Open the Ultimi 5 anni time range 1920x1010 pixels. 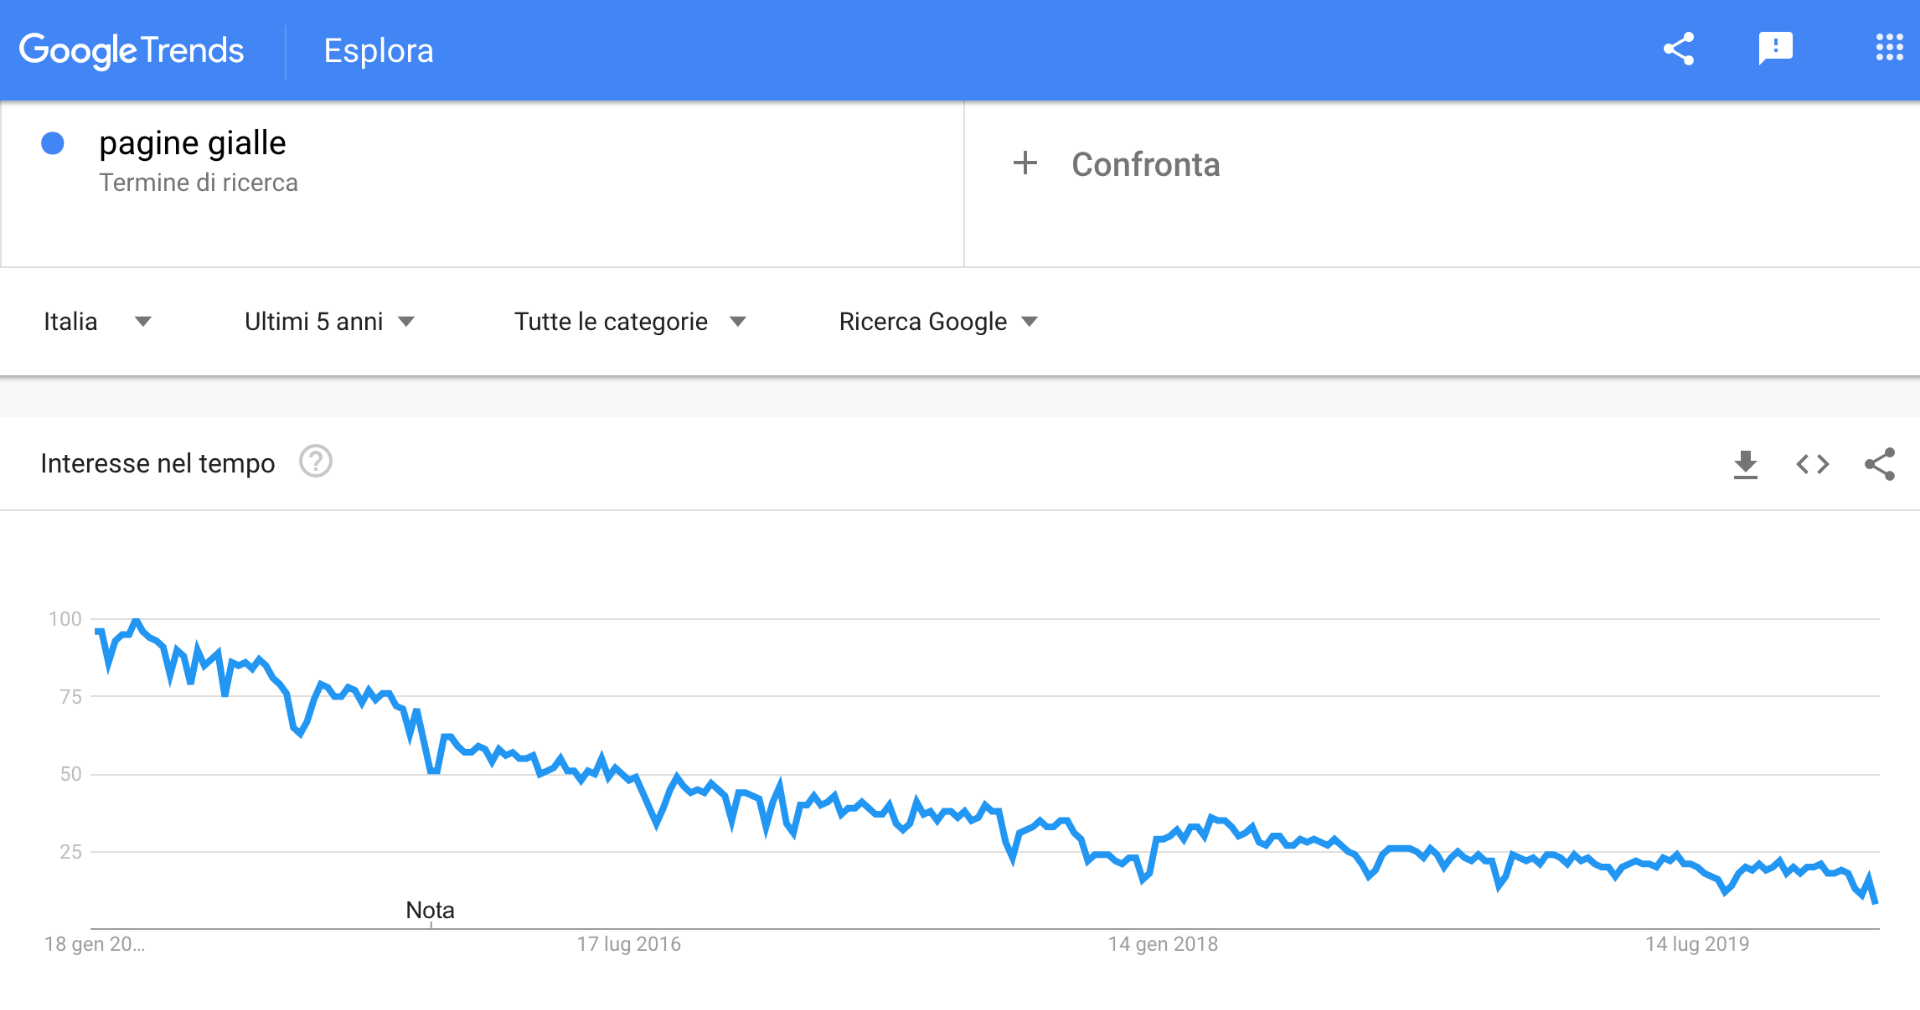pos(329,321)
